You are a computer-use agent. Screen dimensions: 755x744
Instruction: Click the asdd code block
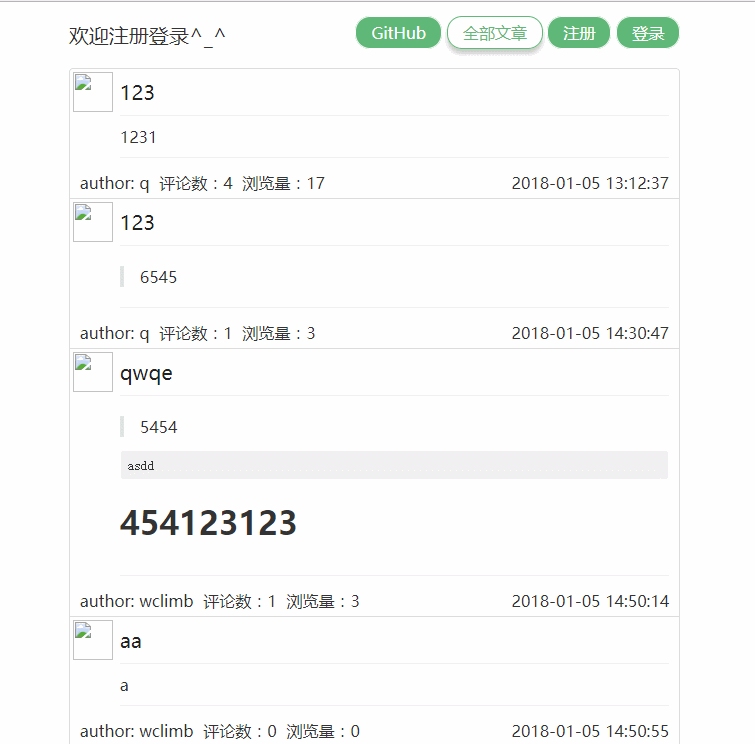point(394,465)
